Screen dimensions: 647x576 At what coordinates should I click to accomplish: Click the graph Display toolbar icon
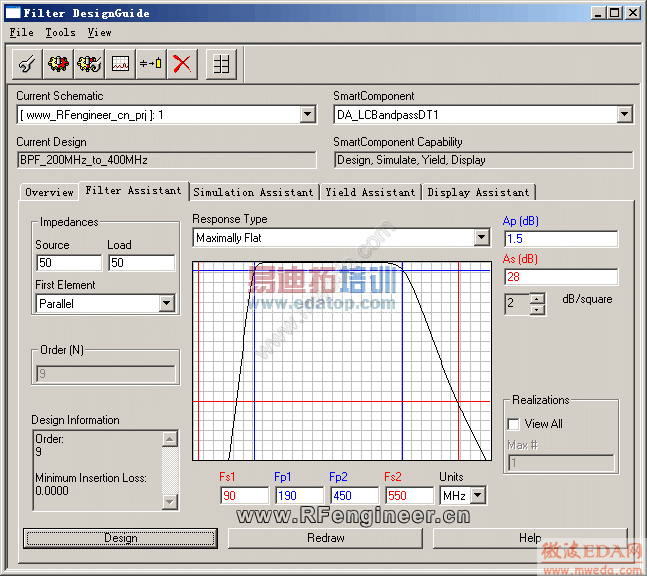point(120,64)
